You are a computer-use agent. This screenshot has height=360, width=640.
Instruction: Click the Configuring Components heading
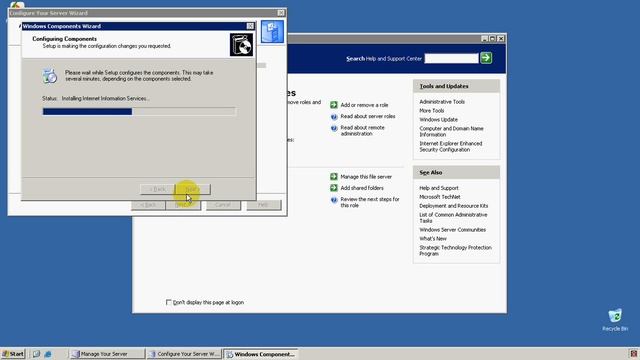tap(64, 39)
